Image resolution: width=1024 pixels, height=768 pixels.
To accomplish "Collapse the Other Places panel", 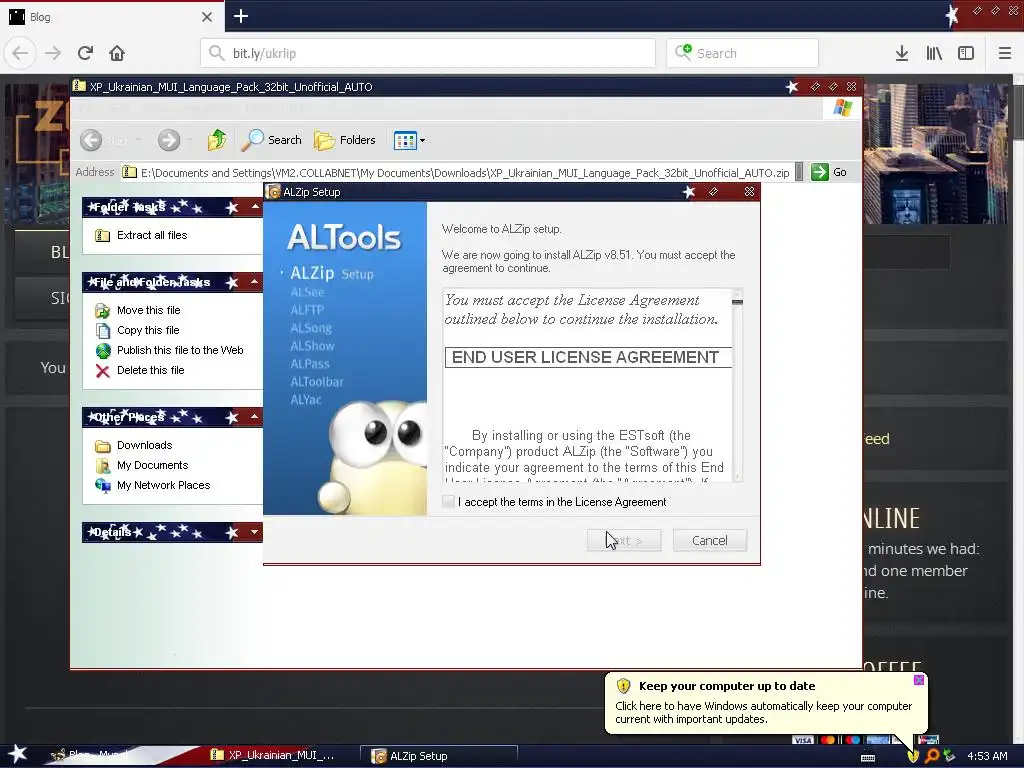I will coord(255,417).
